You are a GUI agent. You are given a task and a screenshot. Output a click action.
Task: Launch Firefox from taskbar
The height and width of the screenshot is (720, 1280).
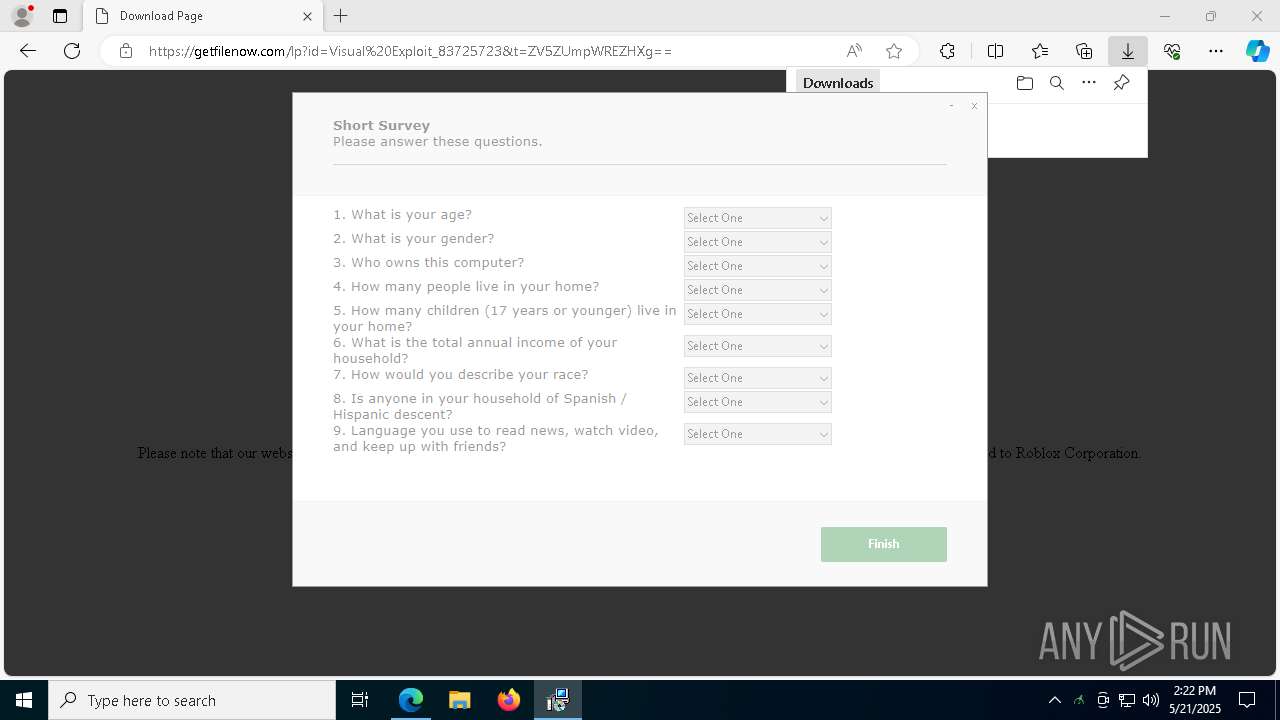[509, 700]
